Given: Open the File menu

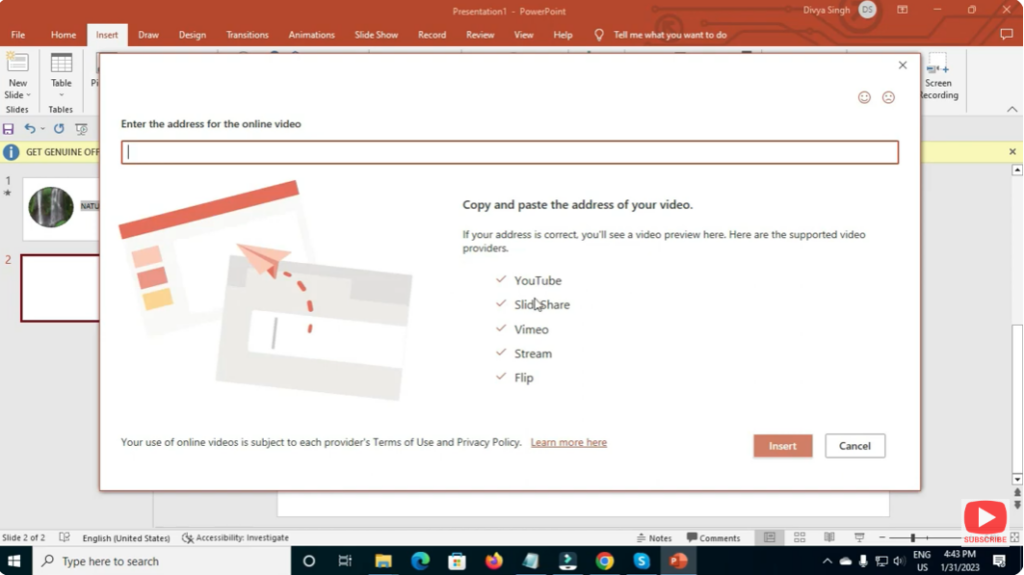Looking at the screenshot, I should (18, 35).
